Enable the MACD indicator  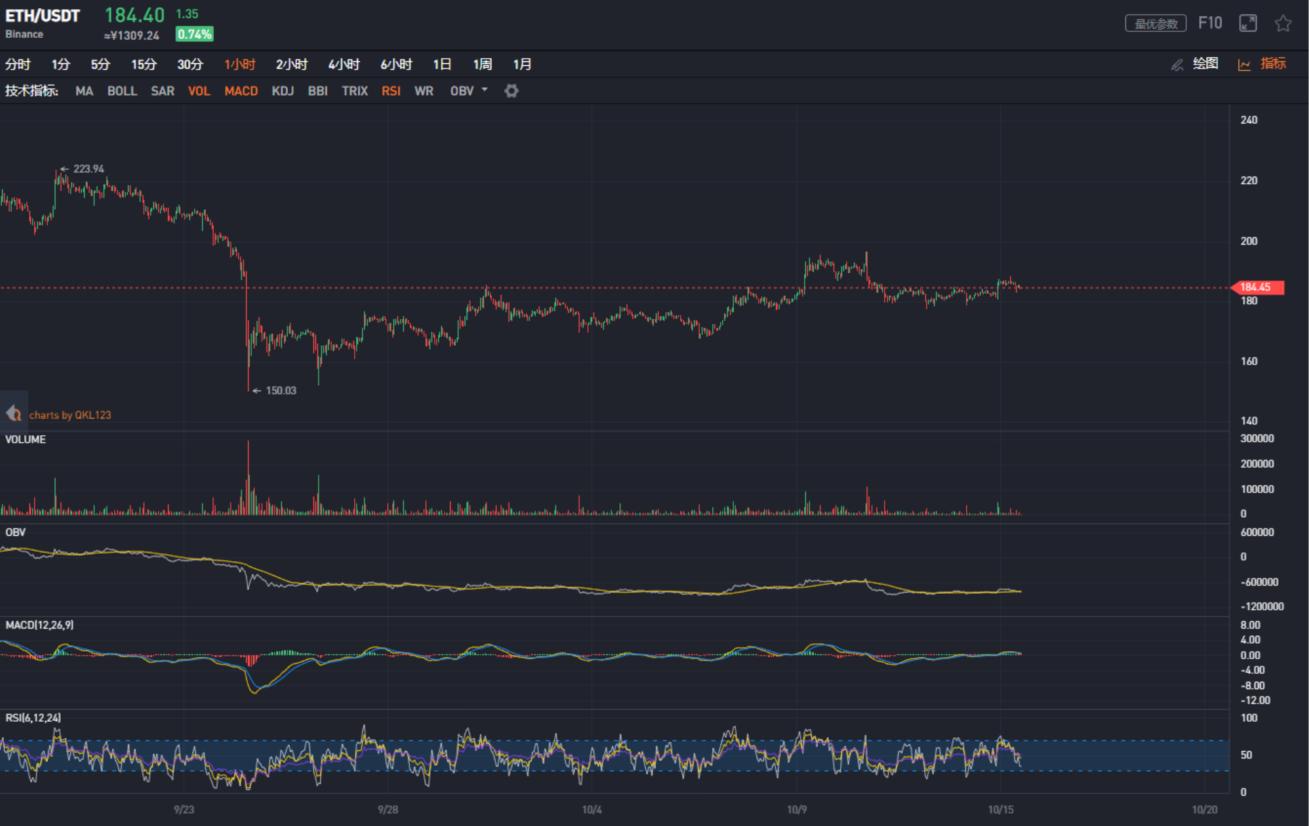241,91
